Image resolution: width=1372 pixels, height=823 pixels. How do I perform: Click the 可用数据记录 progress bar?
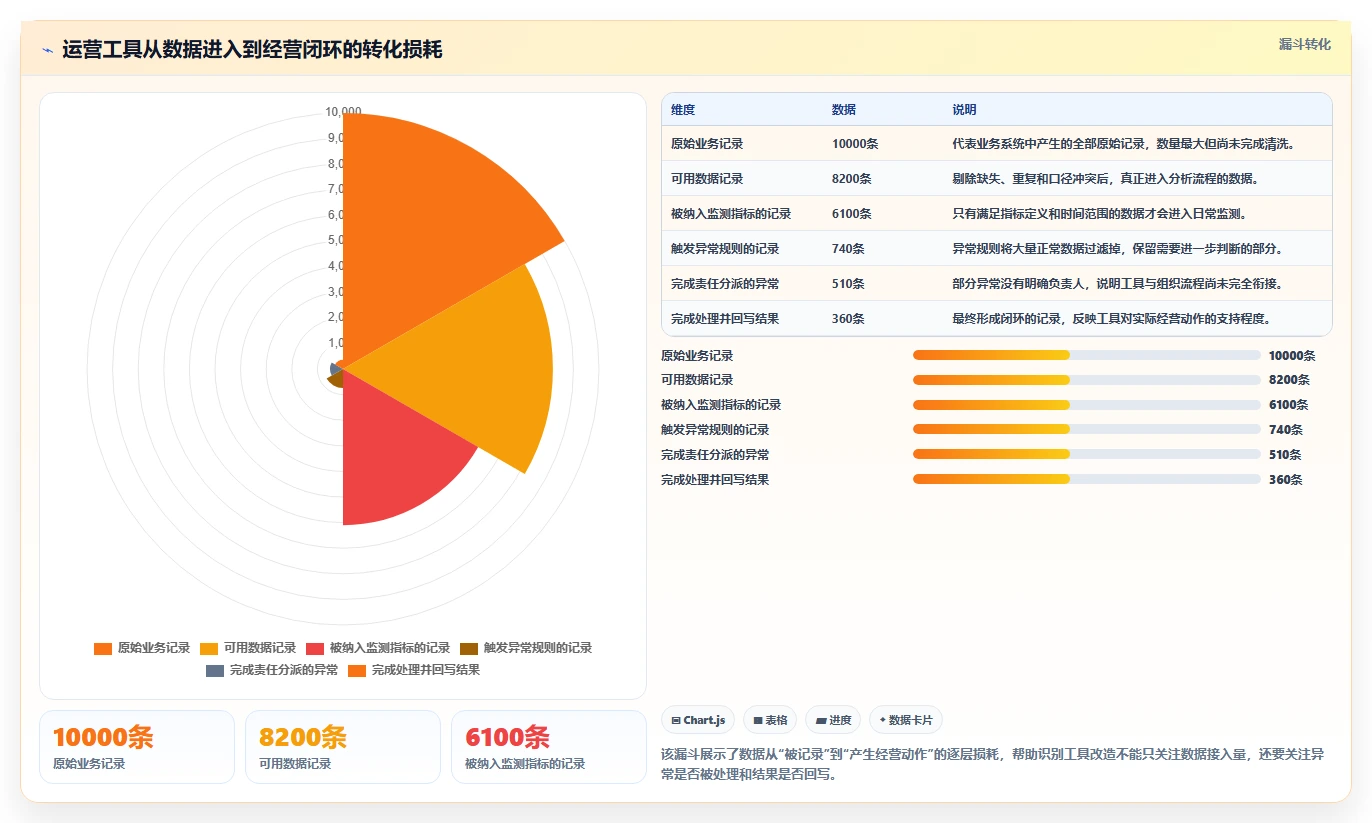pyautogui.click(x=1087, y=380)
